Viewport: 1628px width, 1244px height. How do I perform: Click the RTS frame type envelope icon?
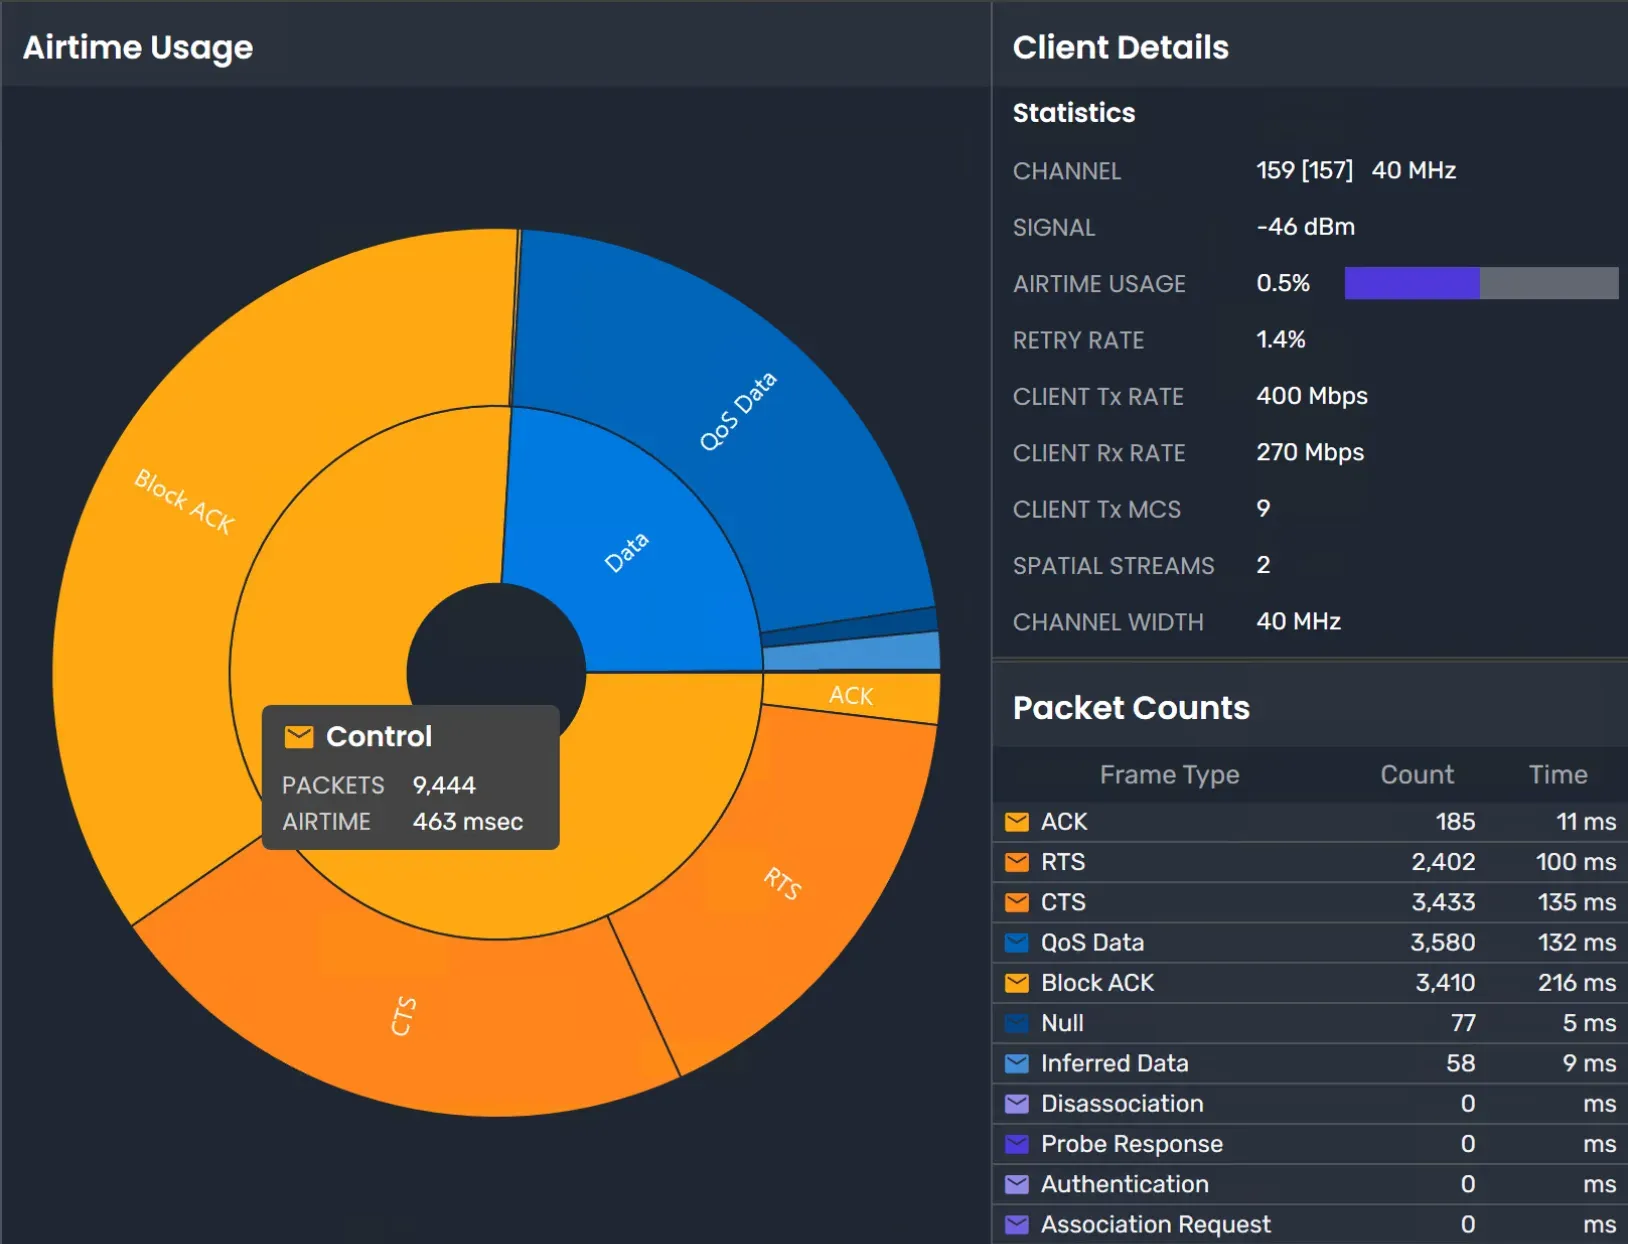[1017, 861]
